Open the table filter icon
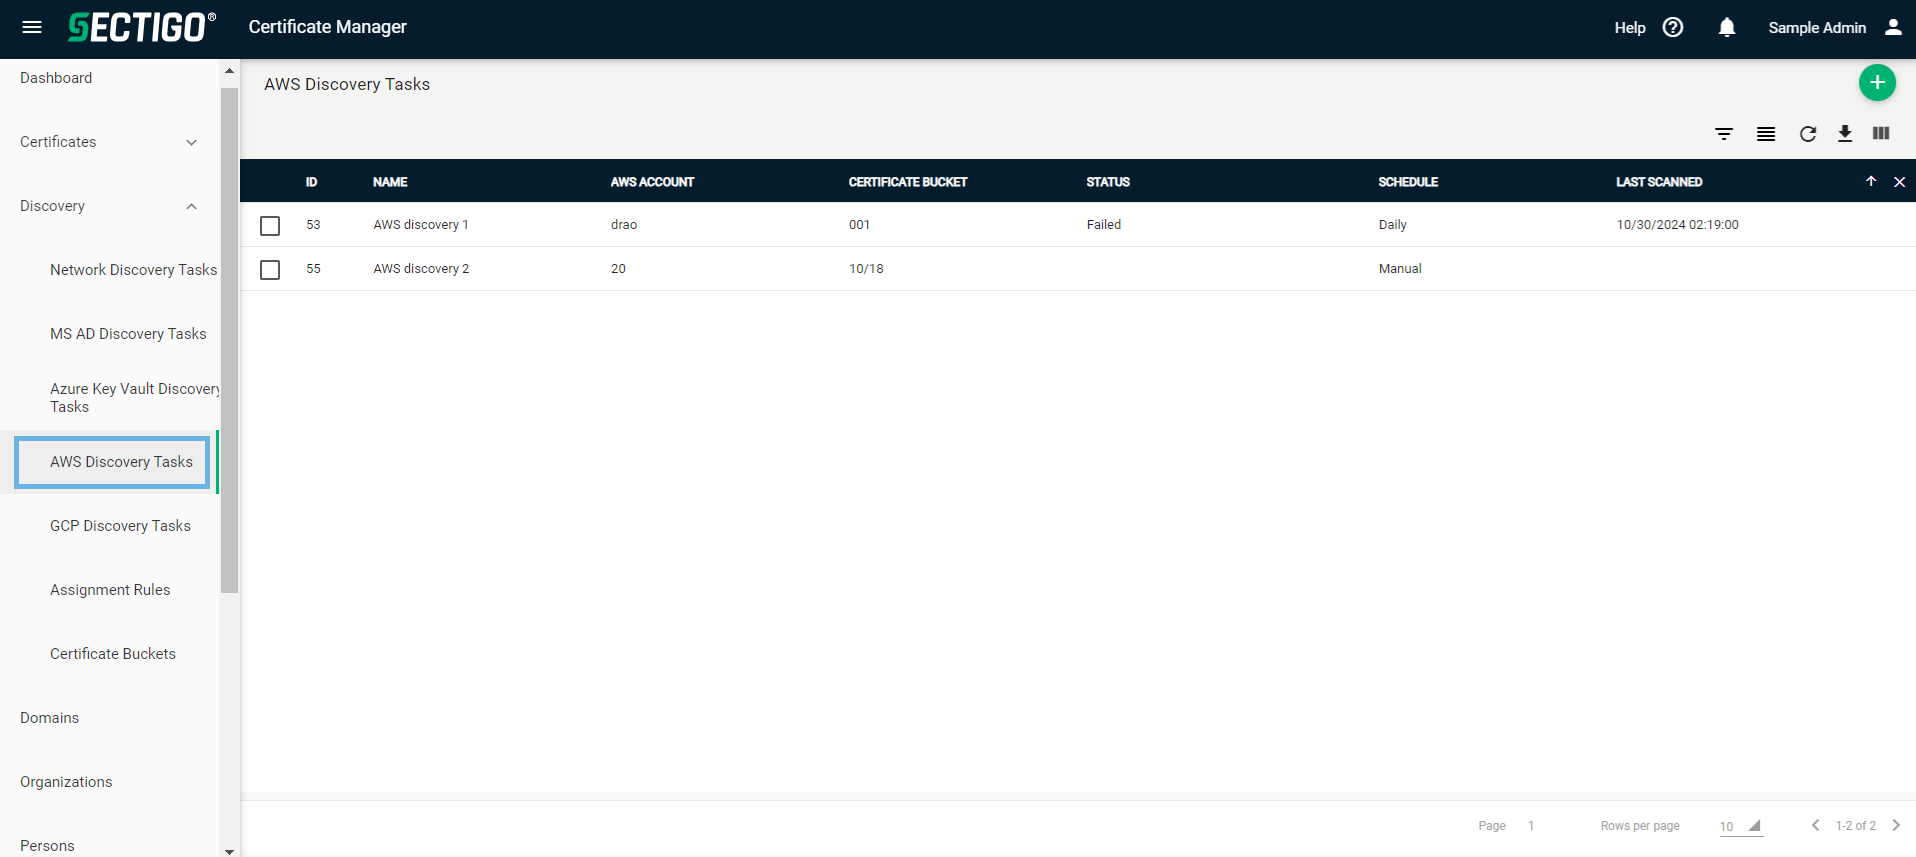Image resolution: width=1916 pixels, height=857 pixels. tap(1724, 134)
